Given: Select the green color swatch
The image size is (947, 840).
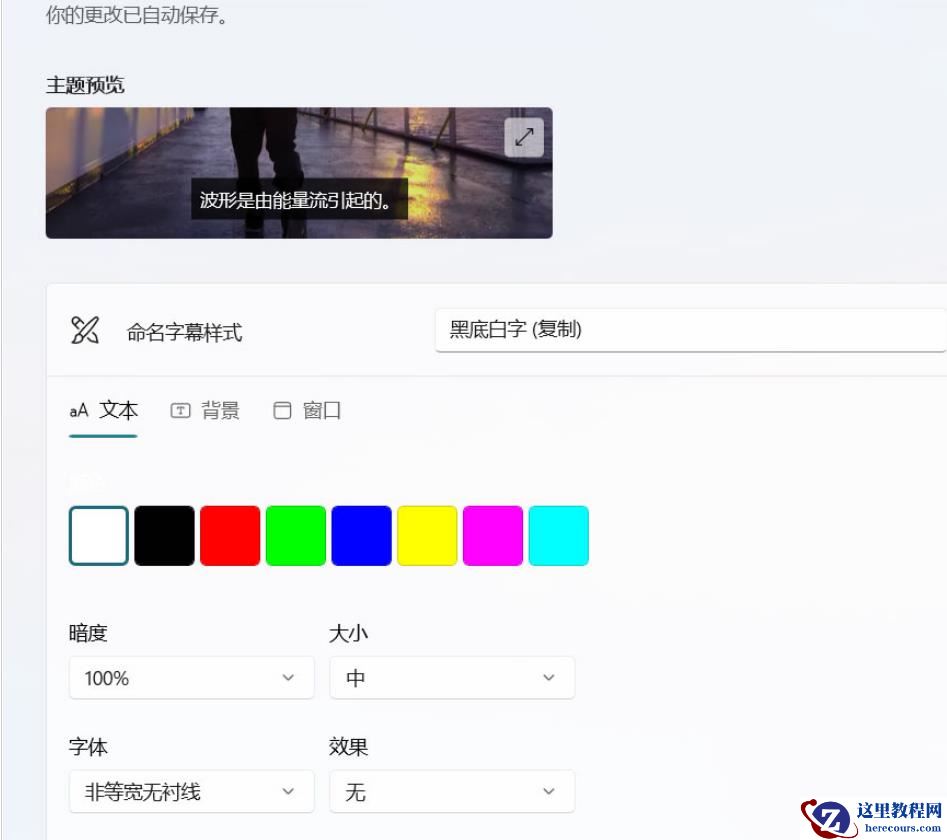Looking at the screenshot, I should (295, 535).
